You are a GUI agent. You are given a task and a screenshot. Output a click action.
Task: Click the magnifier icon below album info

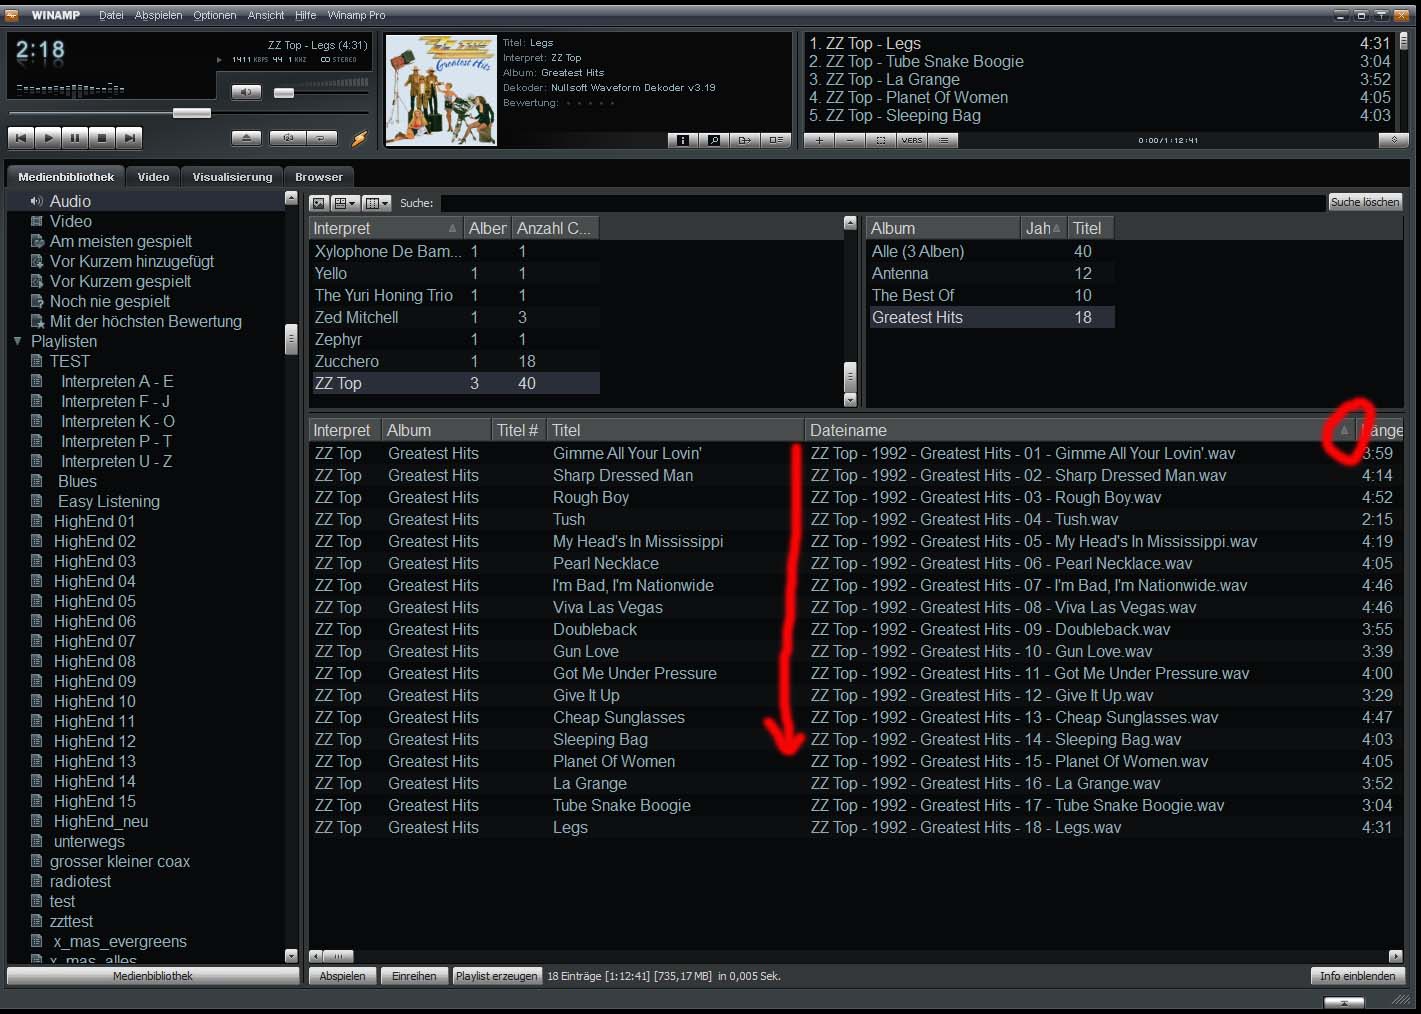714,140
